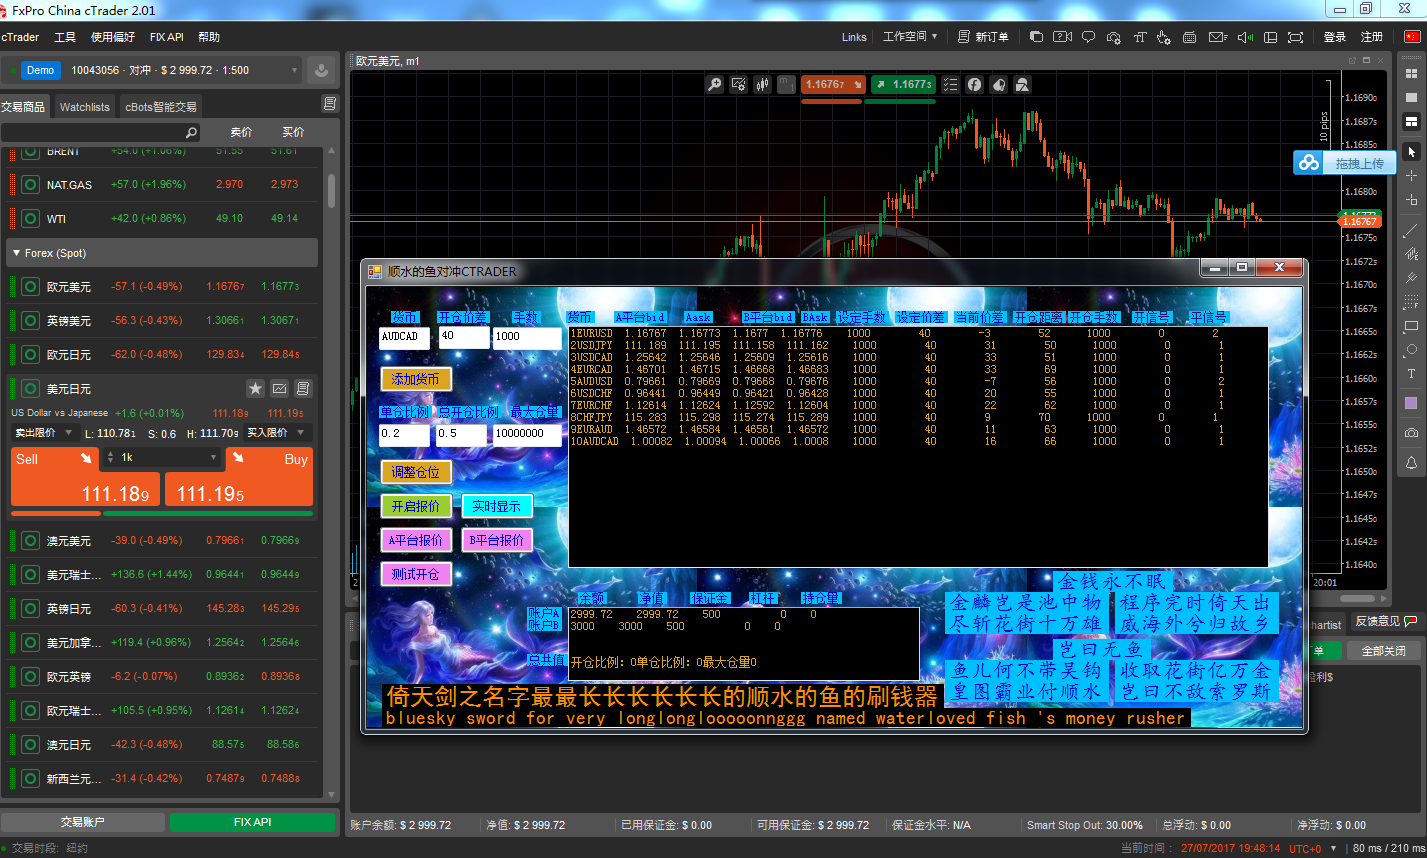Click the AUDCAD currency input field
1427x858 pixels.
point(404,338)
